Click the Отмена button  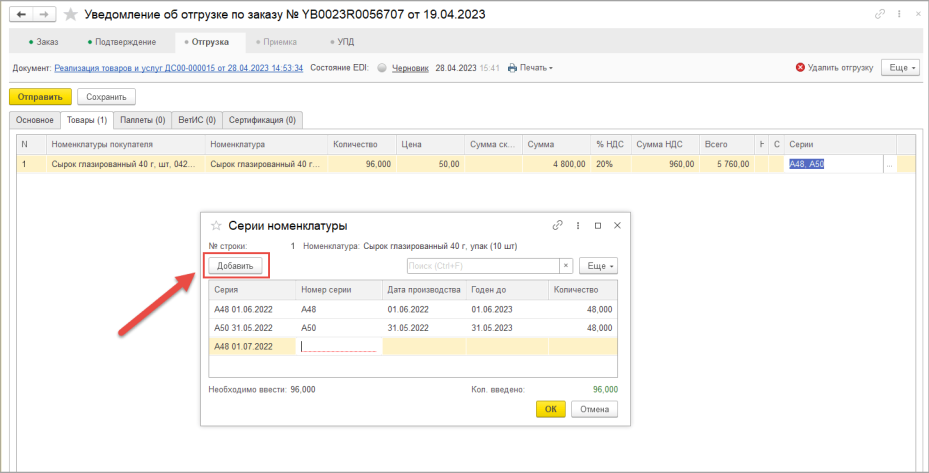point(595,410)
